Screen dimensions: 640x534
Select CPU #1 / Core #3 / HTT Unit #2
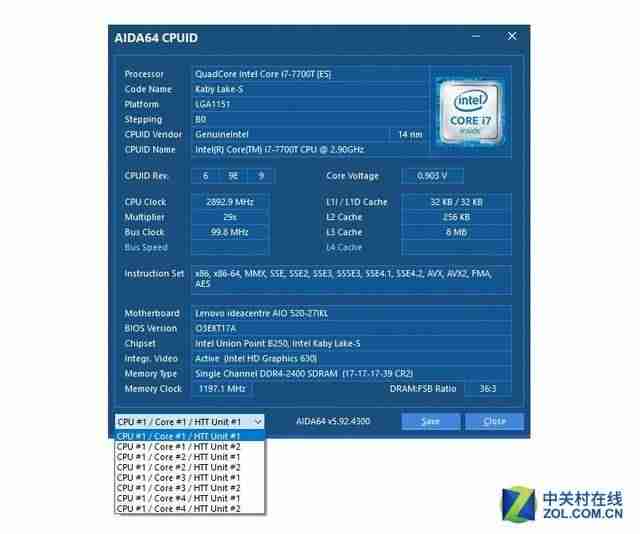pos(190,488)
